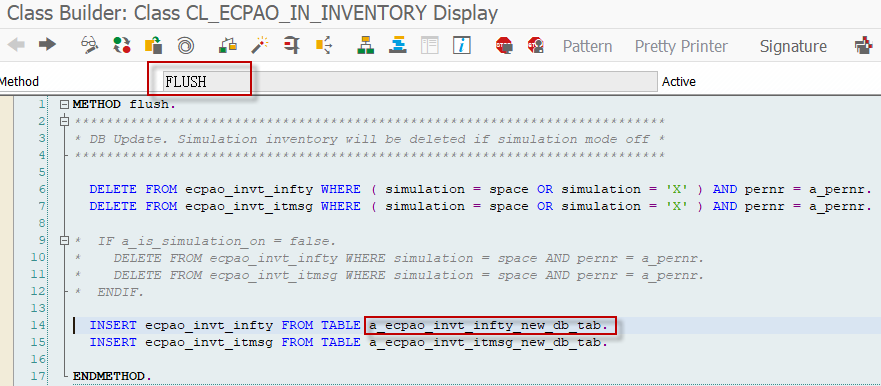The width and height of the screenshot is (881, 386).
Task: Click the Enhance spiral icon
Action: pyautogui.click(x=185, y=45)
